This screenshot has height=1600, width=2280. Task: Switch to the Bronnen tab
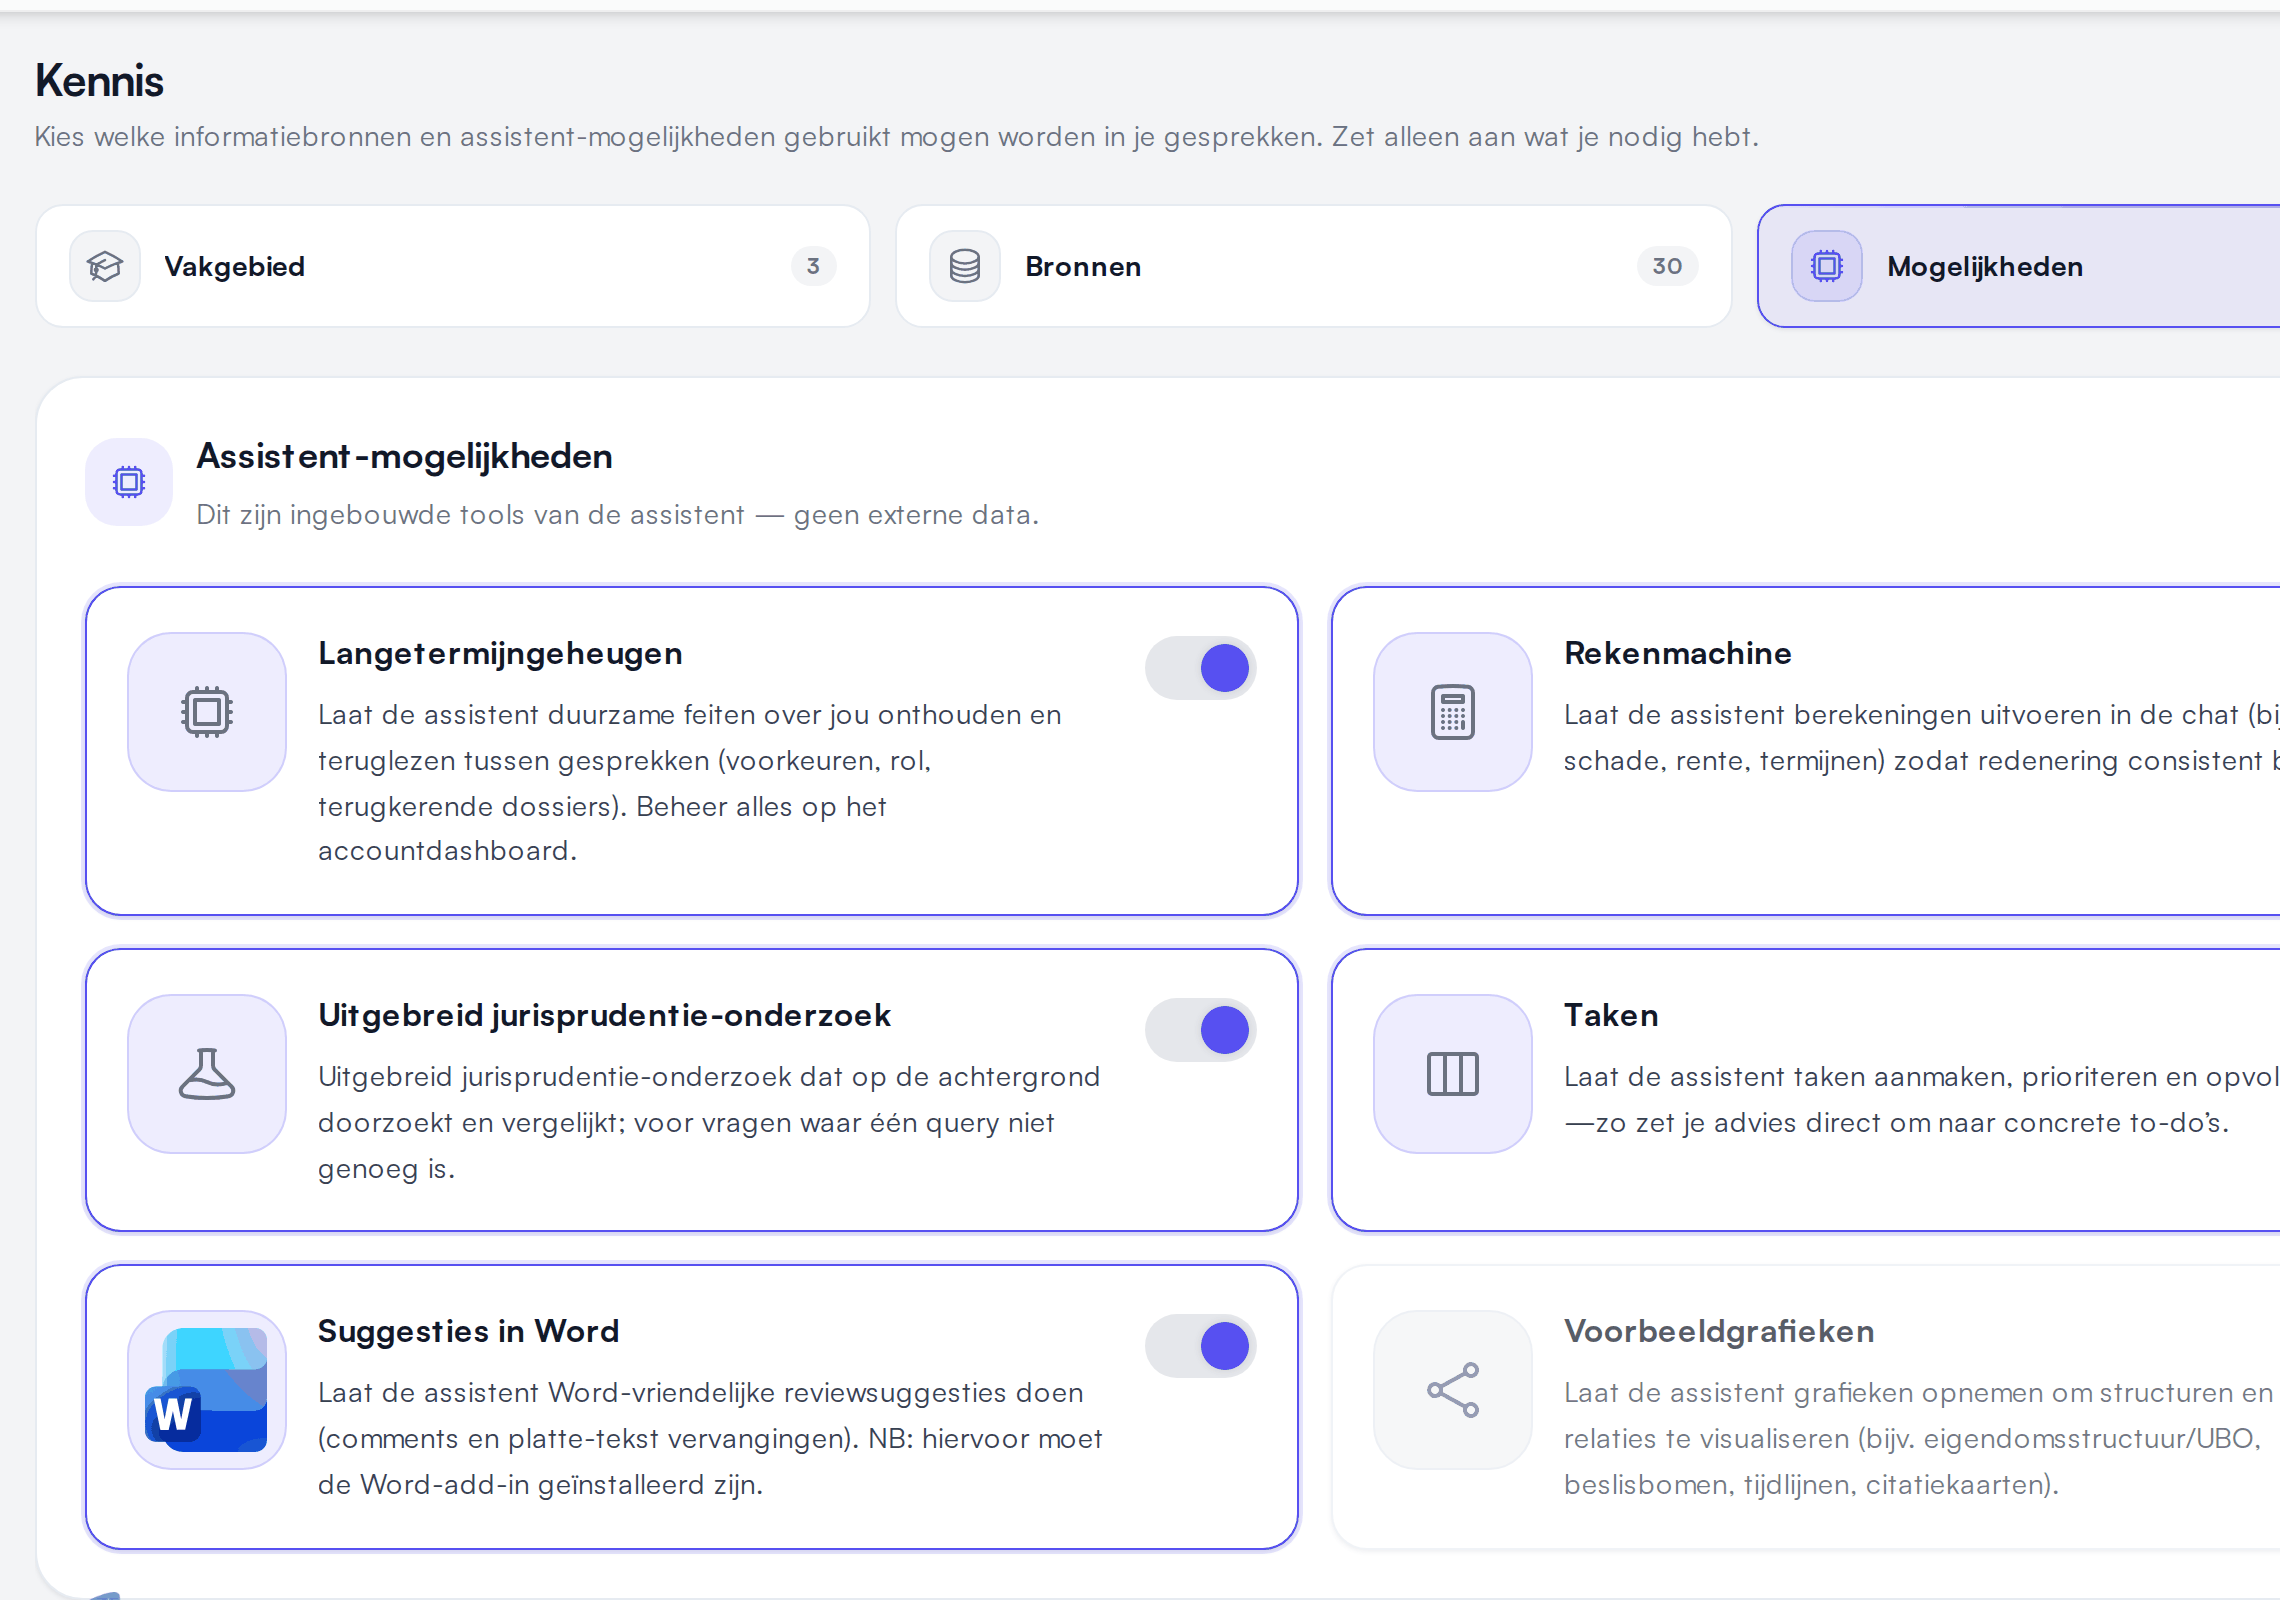pyautogui.click(x=1314, y=266)
